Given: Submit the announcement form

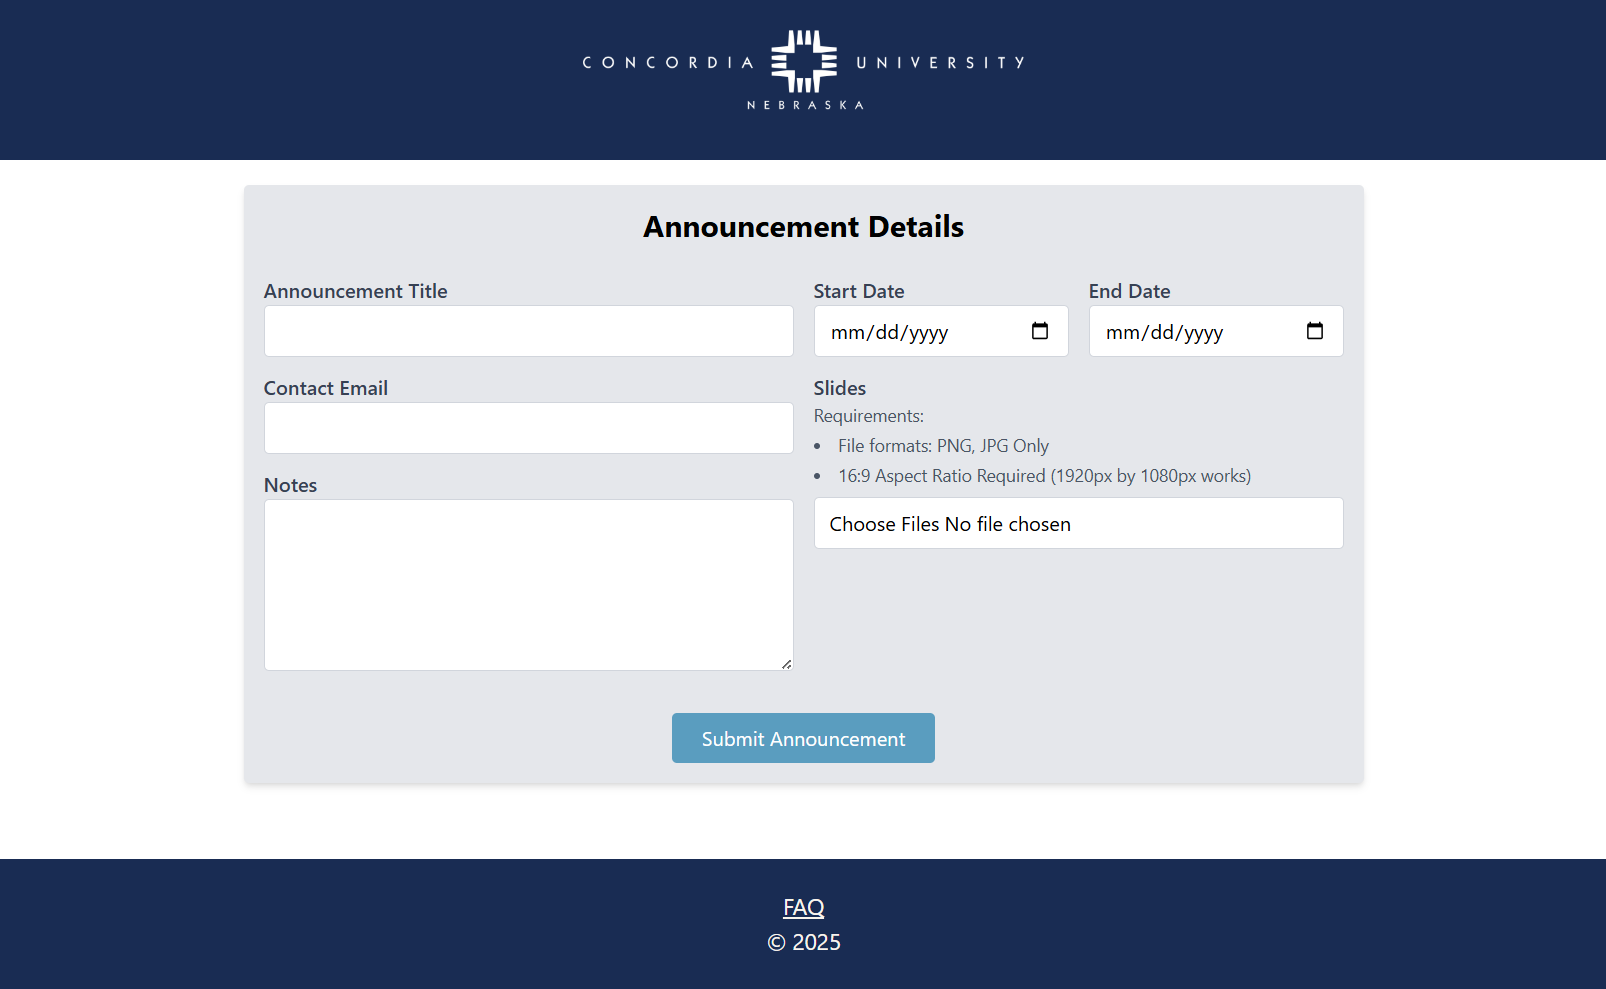Looking at the screenshot, I should (803, 738).
